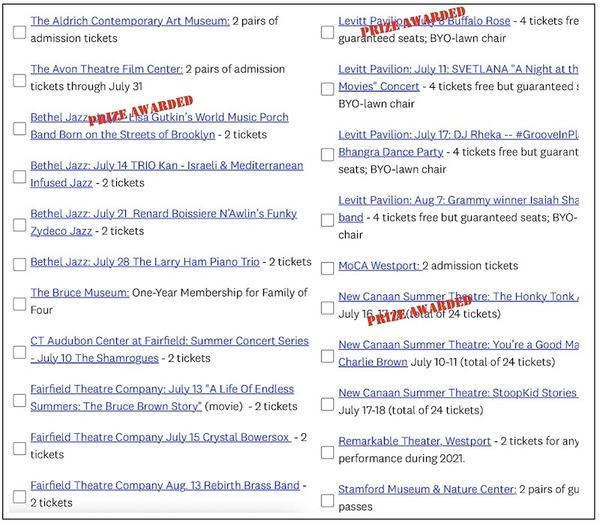Tick the SVETLANA Night at the Movies checkbox

click(x=328, y=89)
